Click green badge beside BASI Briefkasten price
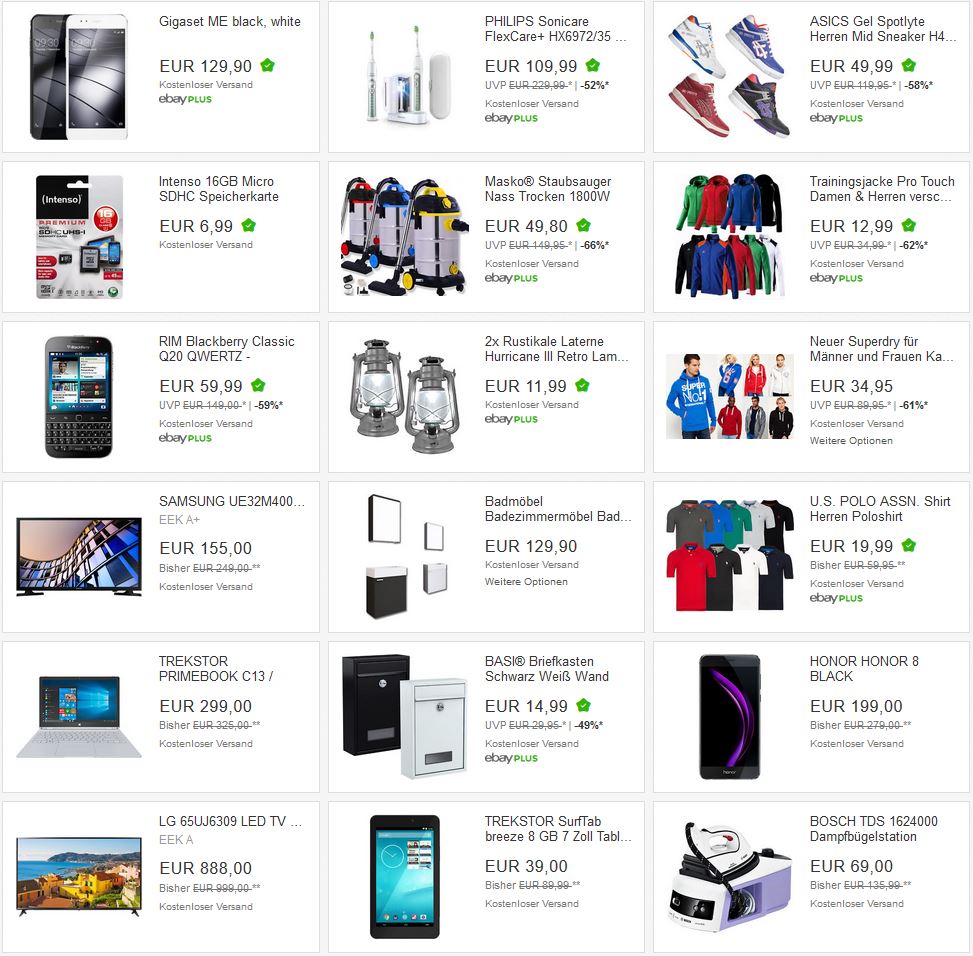 click(583, 705)
